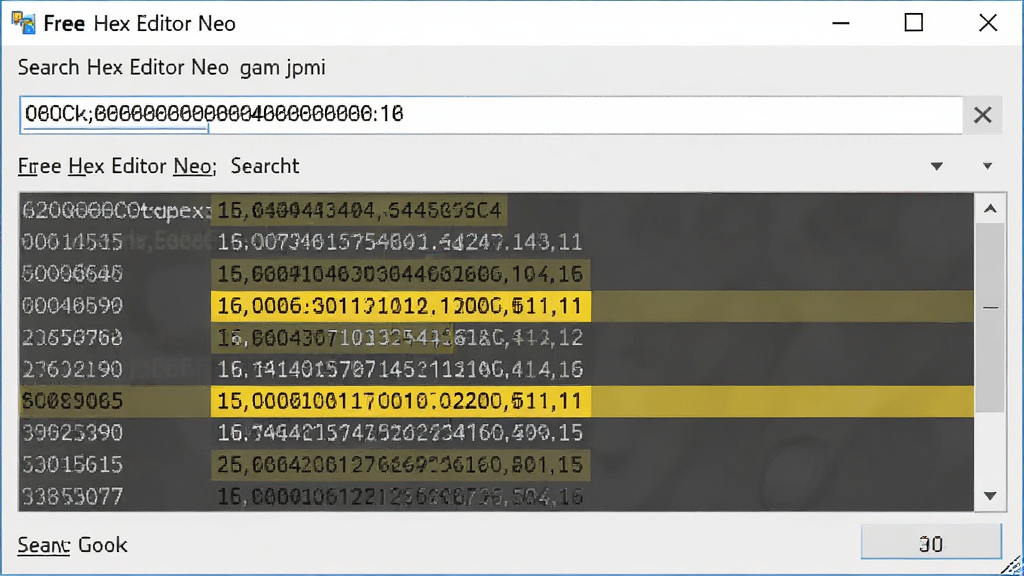The width and height of the screenshot is (1024, 576).
Task: Select the highlighted row 00040590
Action: [496, 306]
